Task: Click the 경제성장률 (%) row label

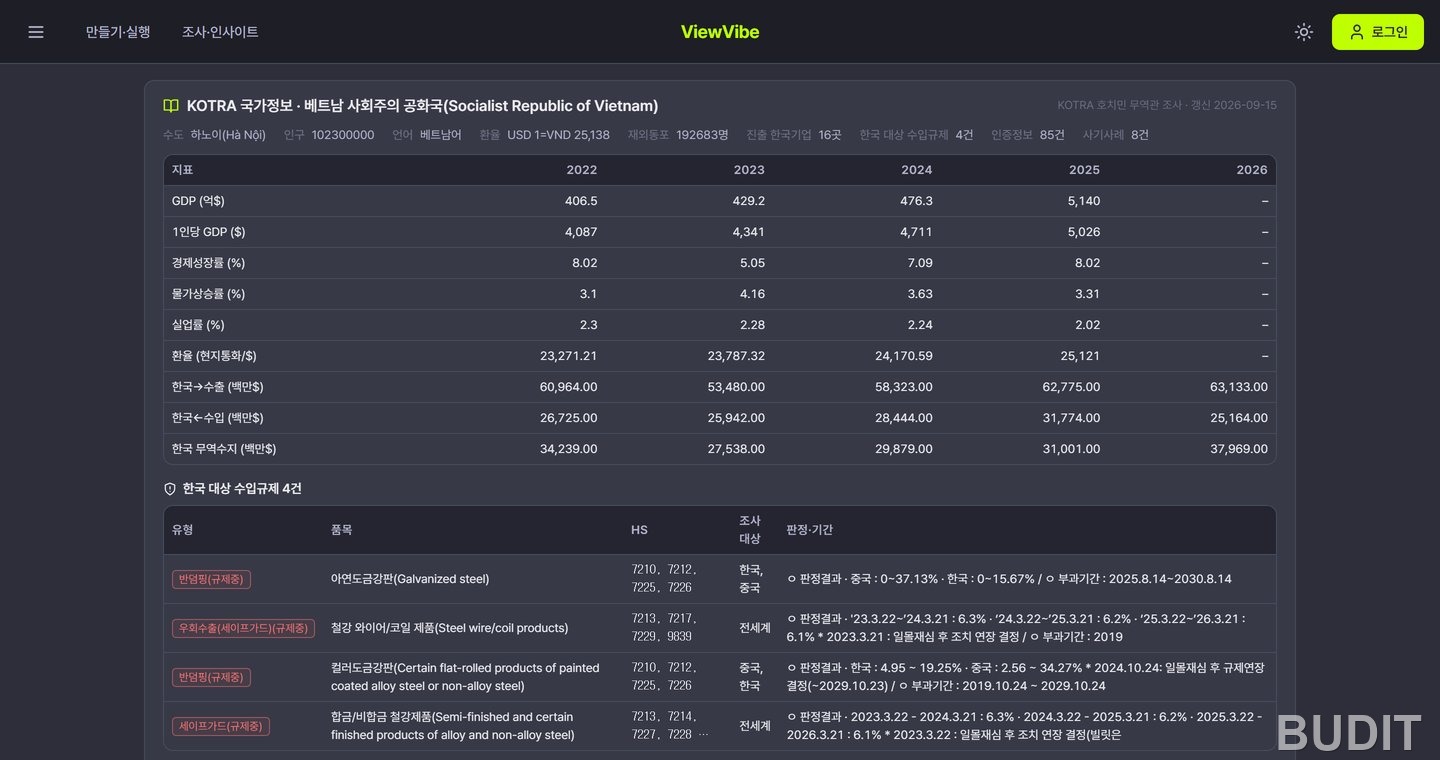Action: (x=208, y=263)
